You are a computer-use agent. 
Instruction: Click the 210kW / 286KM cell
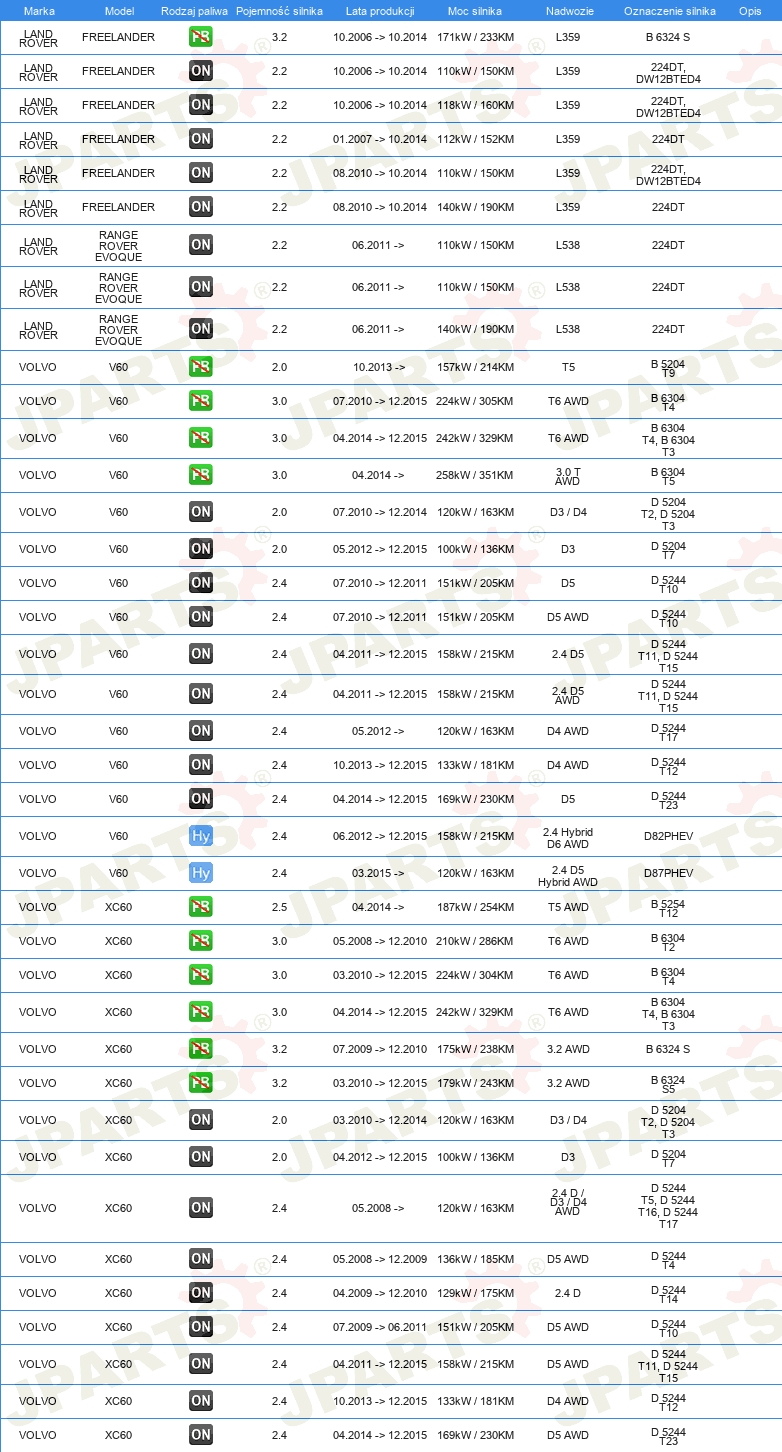[475, 941]
